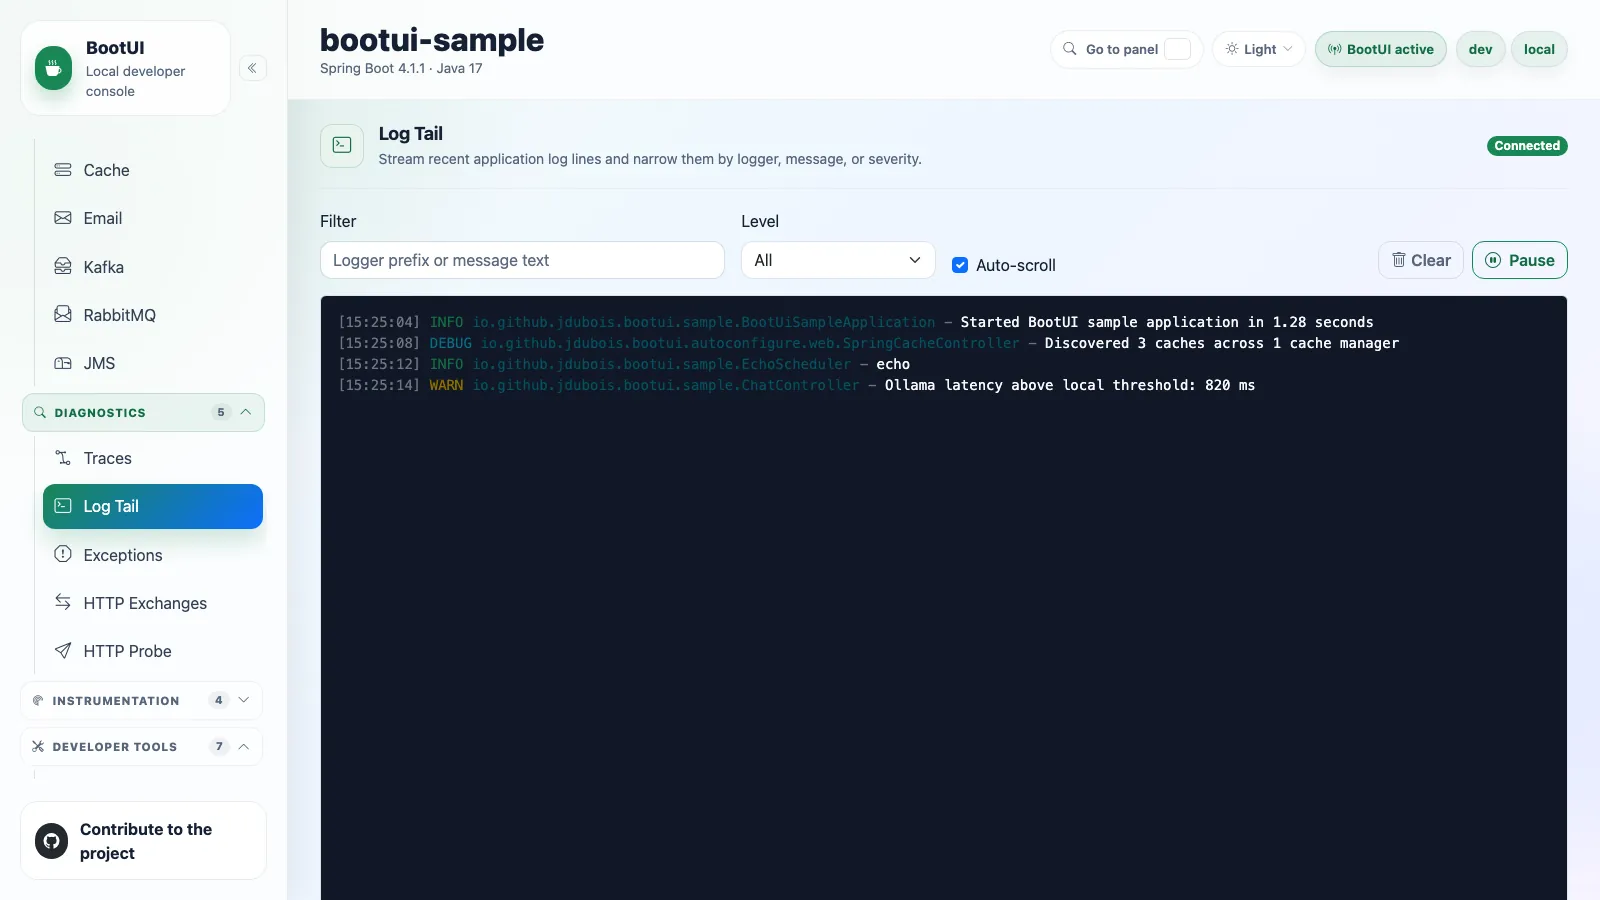Screen dimensions: 1600x900
Task: Click the DEBUG Discovered 3 caches log line
Action: [x=868, y=343]
